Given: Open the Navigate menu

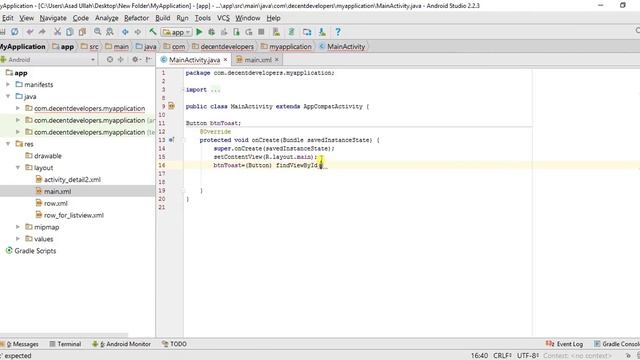Looking at the screenshot, I should pyautogui.click(x=53, y=18).
